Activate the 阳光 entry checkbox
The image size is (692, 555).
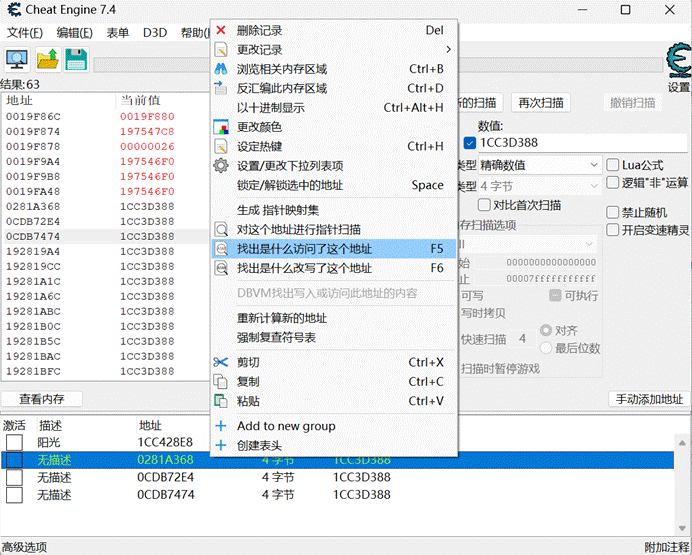[14, 442]
